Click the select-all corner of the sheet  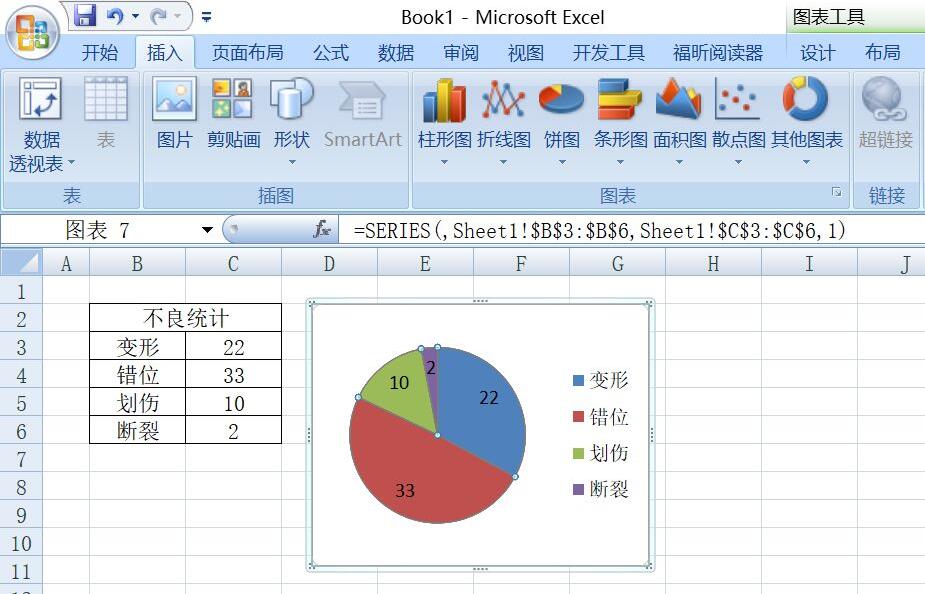tap(22, 262)
